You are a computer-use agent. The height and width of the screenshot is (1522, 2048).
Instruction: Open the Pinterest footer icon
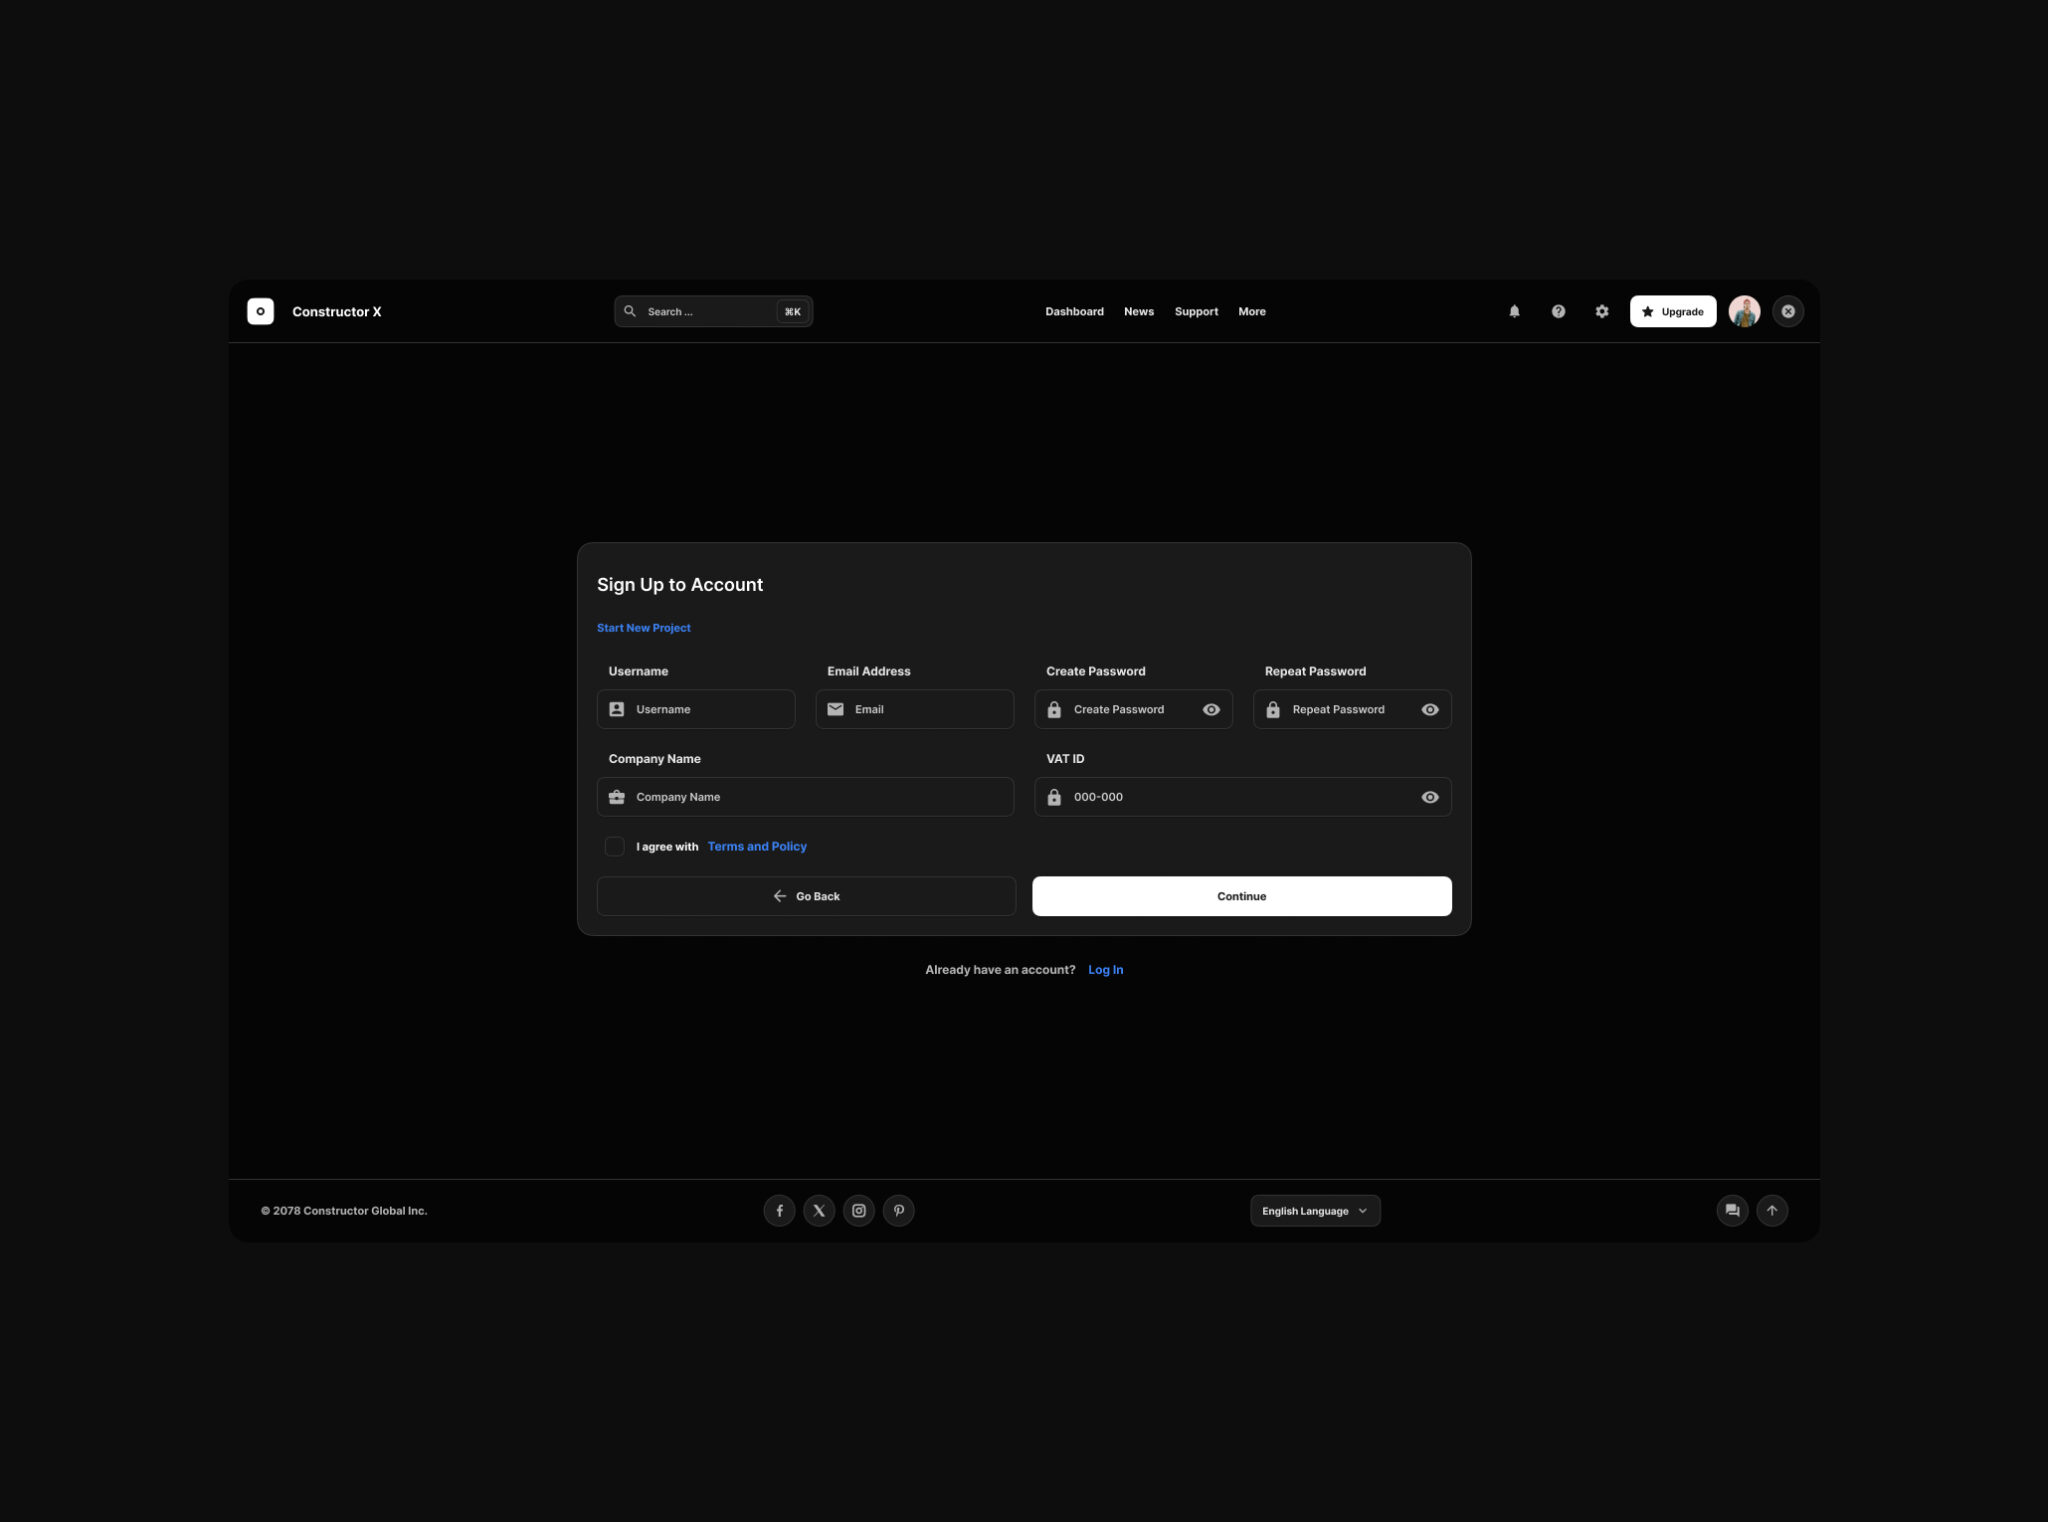[899, 1210]
